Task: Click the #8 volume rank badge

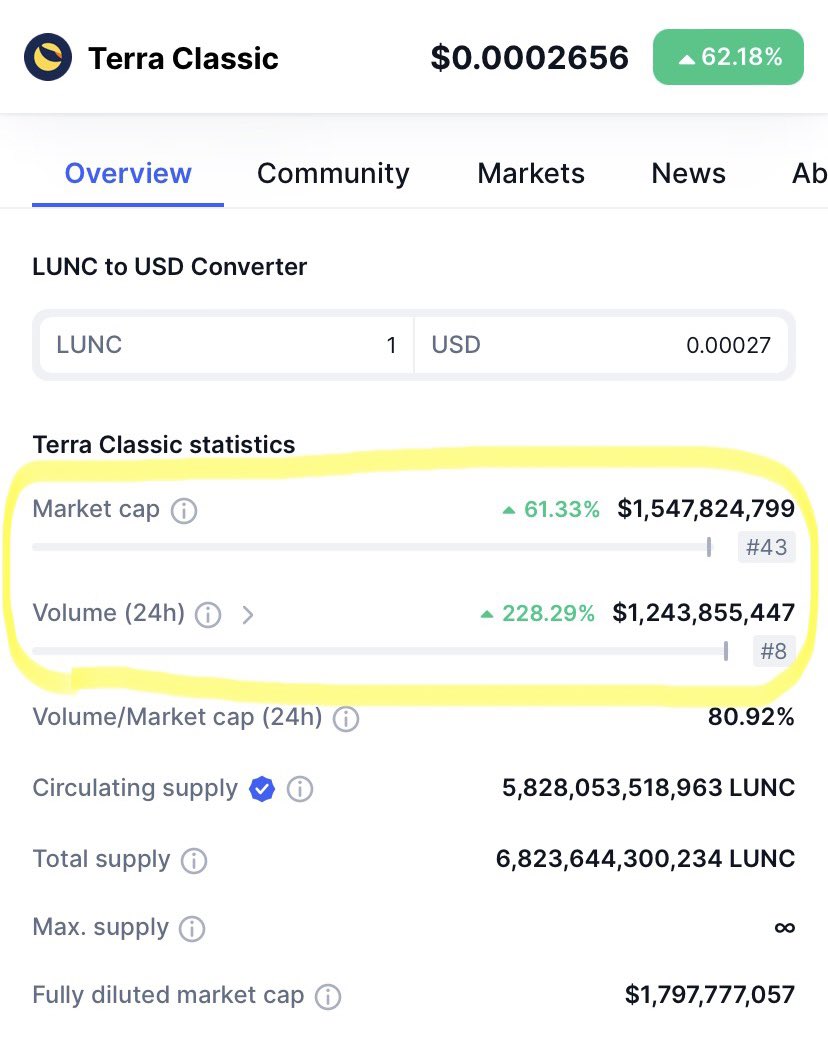Action: pyautogui.click(x=774, y=651)
